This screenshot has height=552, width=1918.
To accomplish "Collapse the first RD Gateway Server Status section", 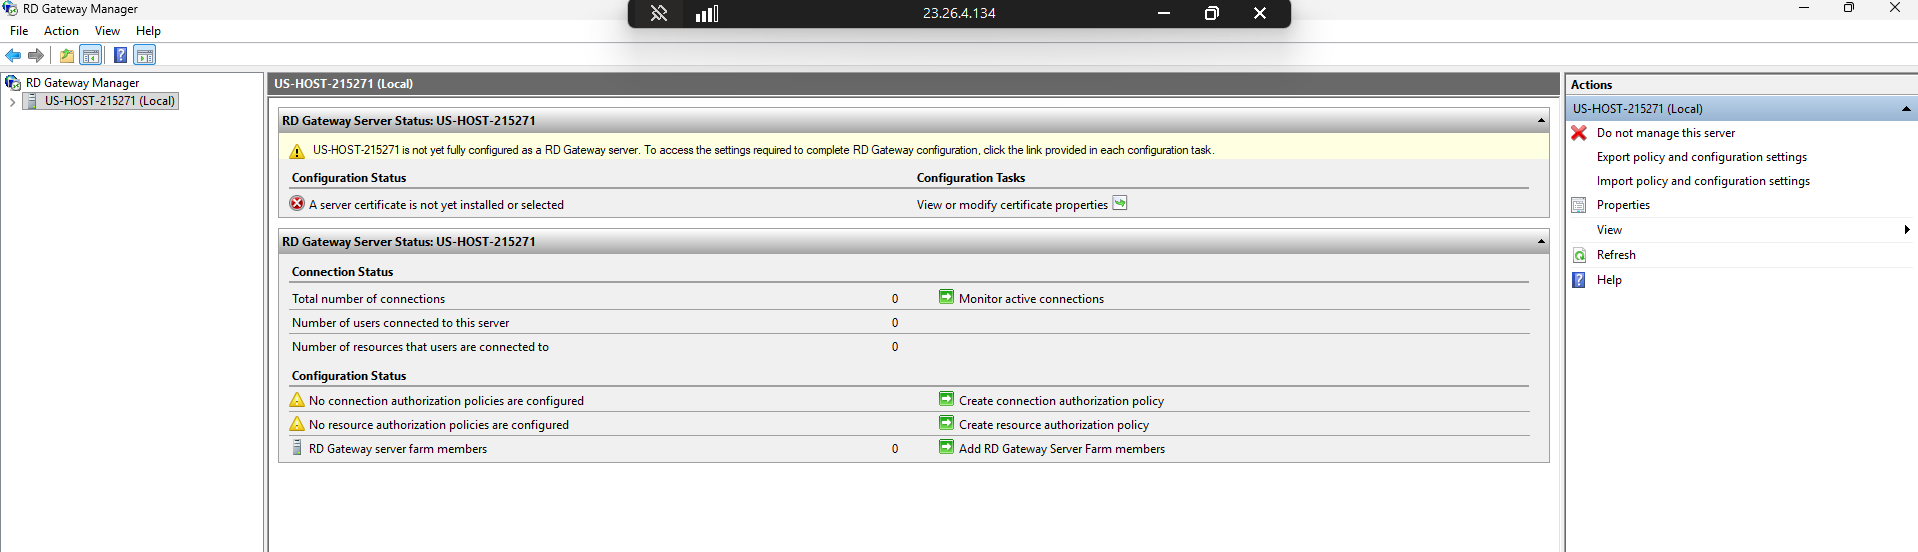I will coord(1541,121).
